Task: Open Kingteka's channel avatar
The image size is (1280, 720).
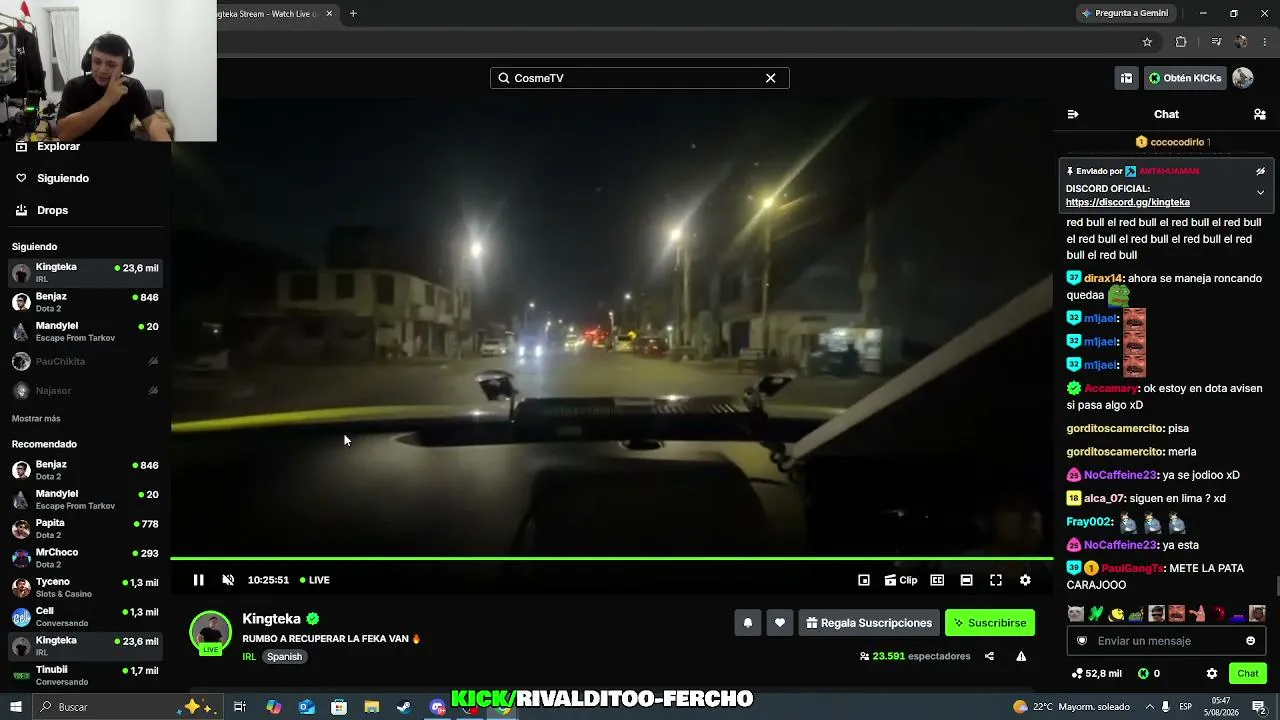Action: pos(211,632)
